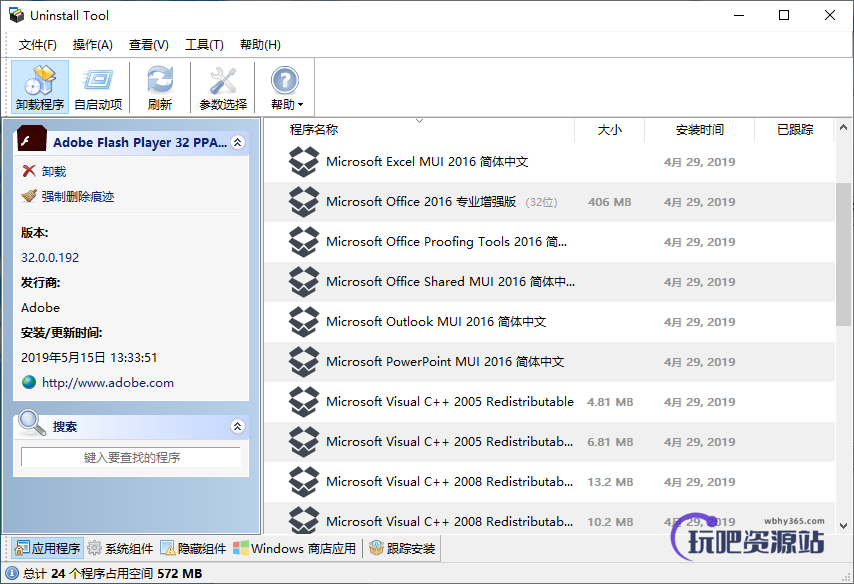Sort by the 已跟踪 column header
The width and height of the screenshot is (854, 584).
click(x=795, y=130)
